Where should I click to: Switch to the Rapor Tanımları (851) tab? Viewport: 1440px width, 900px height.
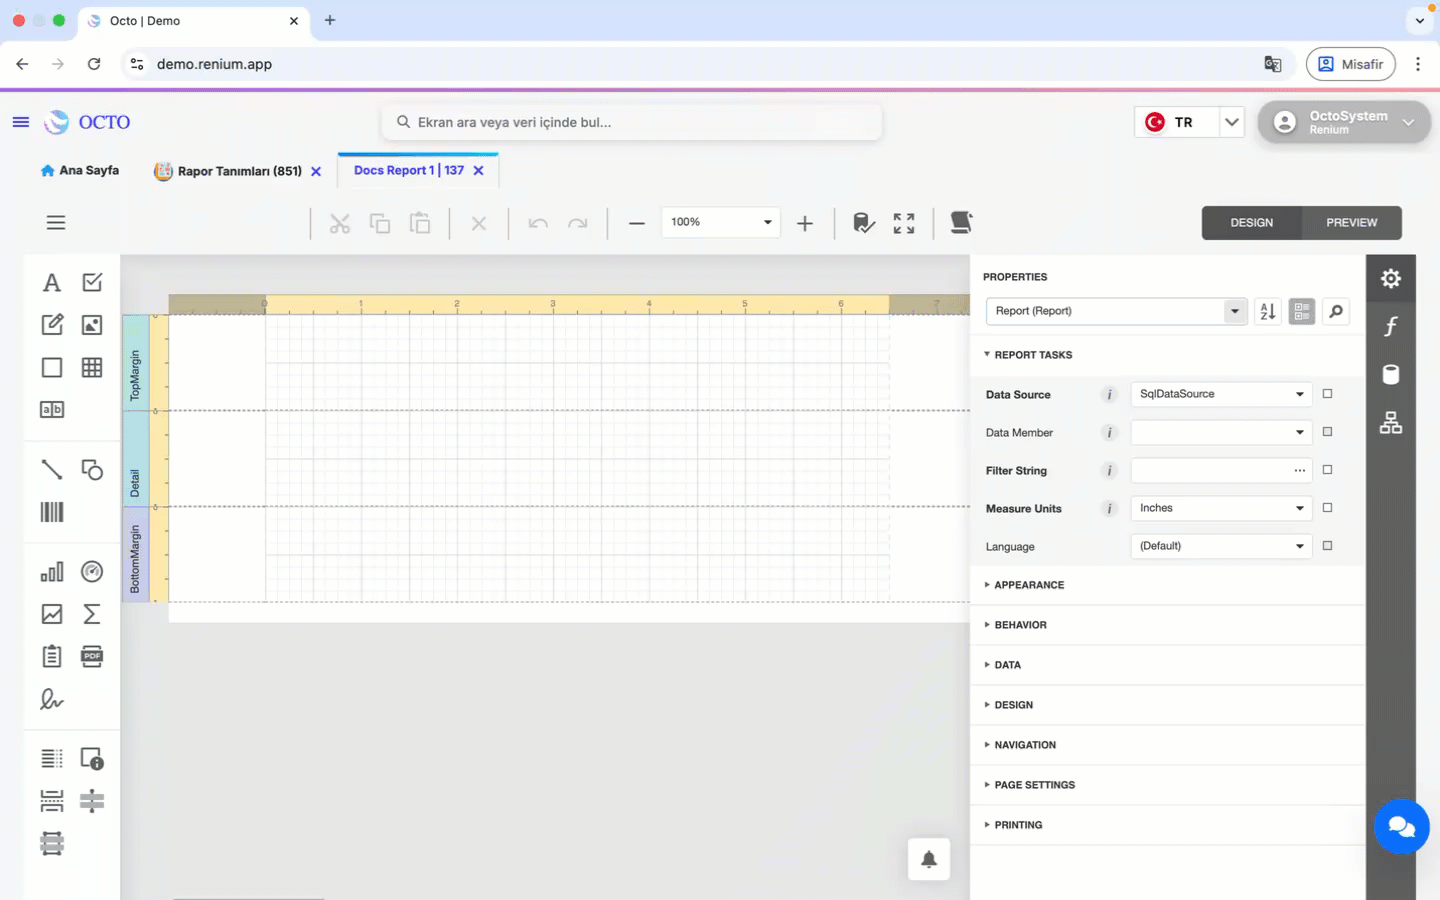point(239,171)
